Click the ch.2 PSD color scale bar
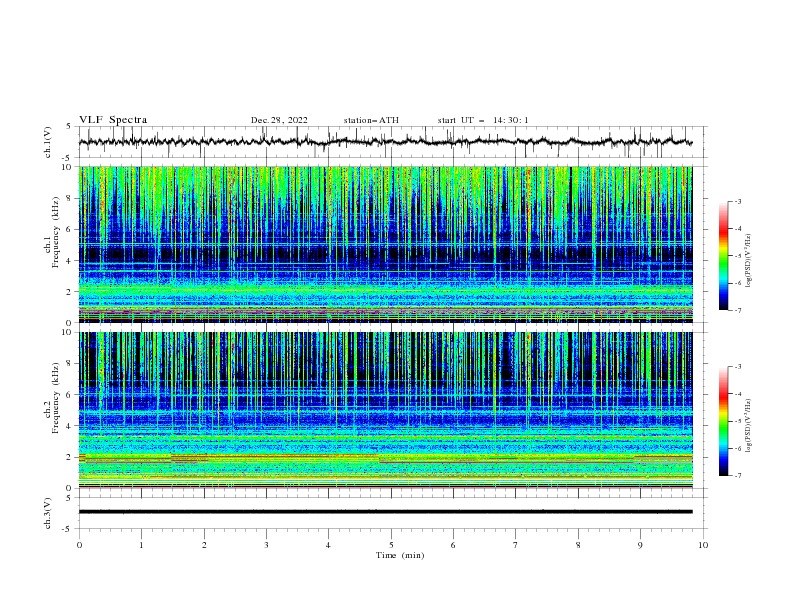The width and height of the screenshot is (792, 612). click(x=724, y=421)
